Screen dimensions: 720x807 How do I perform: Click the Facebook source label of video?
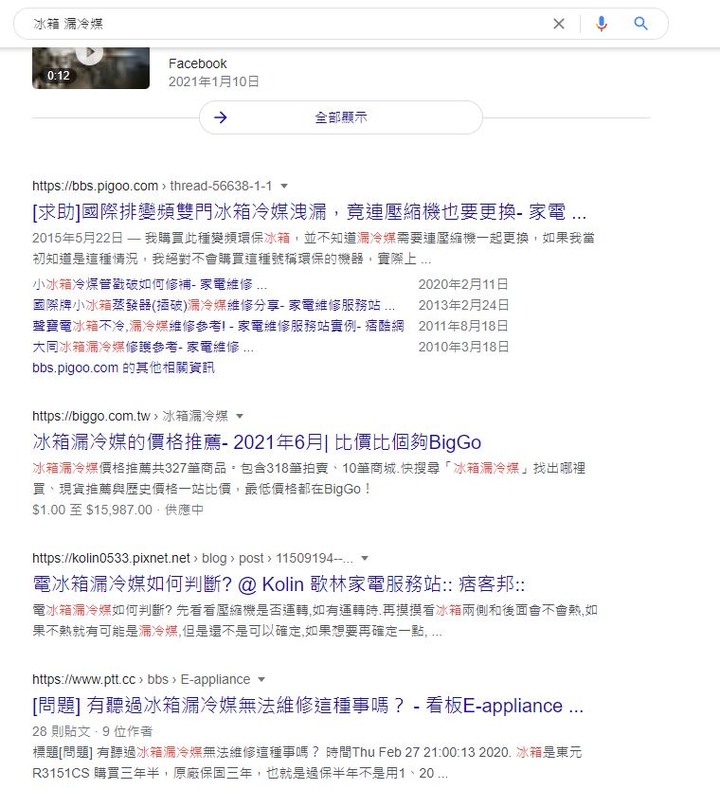click(198, 64)
